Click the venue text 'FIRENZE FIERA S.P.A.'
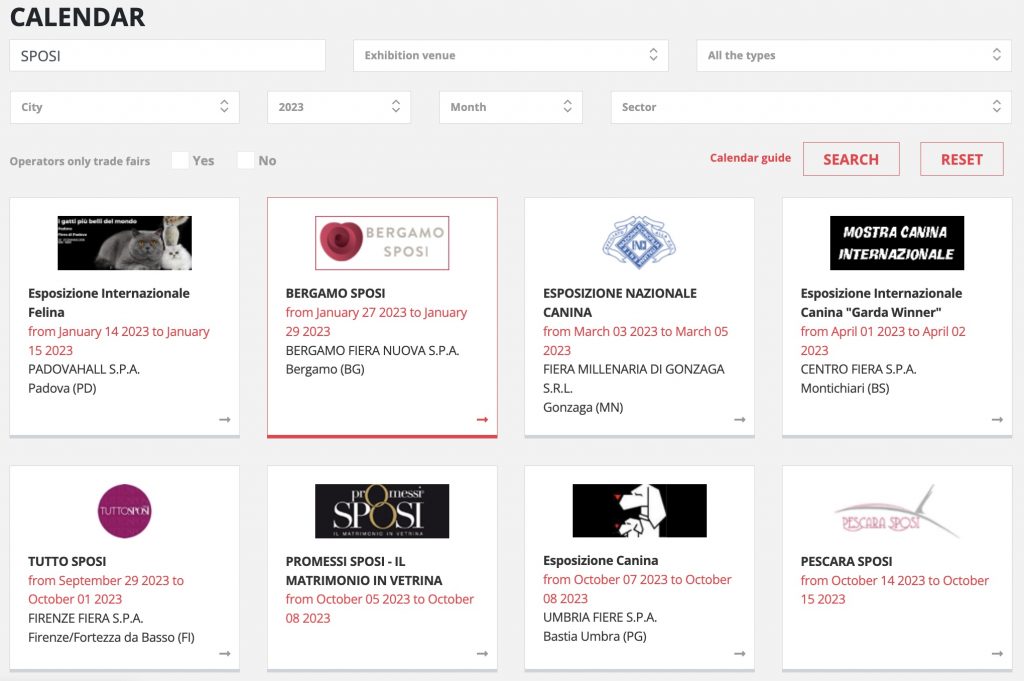 [86, 618]
